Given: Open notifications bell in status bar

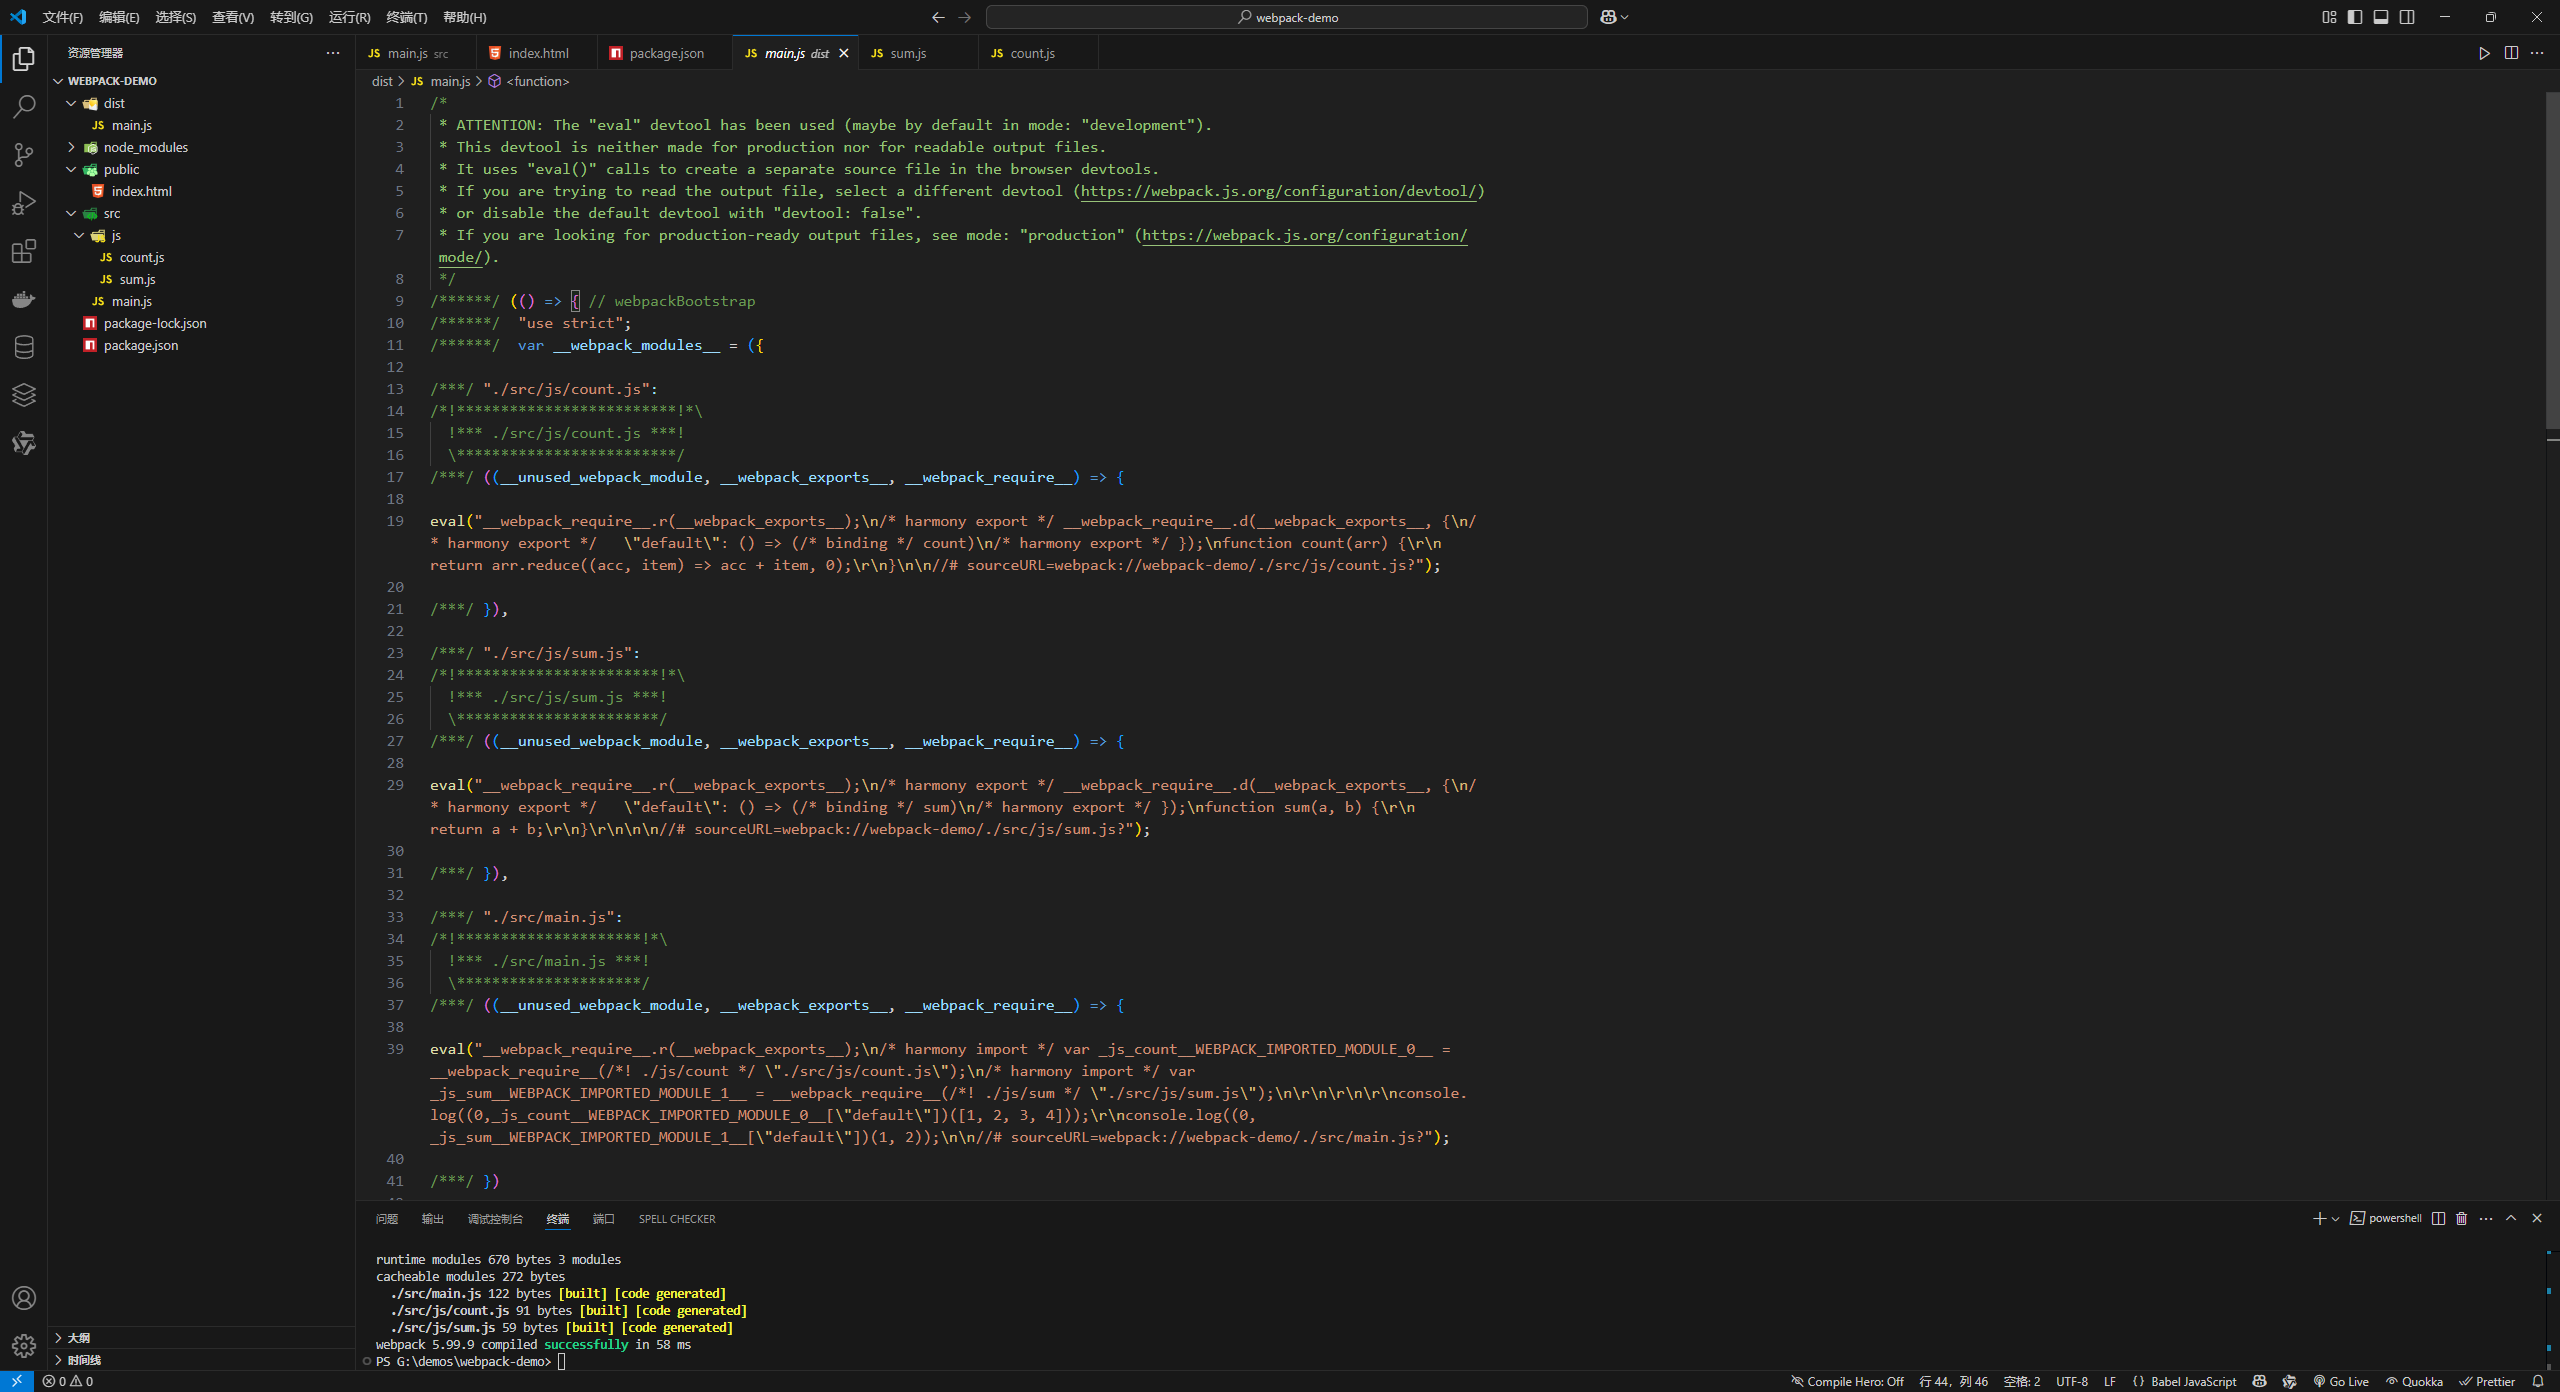Looking at the screenshot, I should click(2537, 1381).
